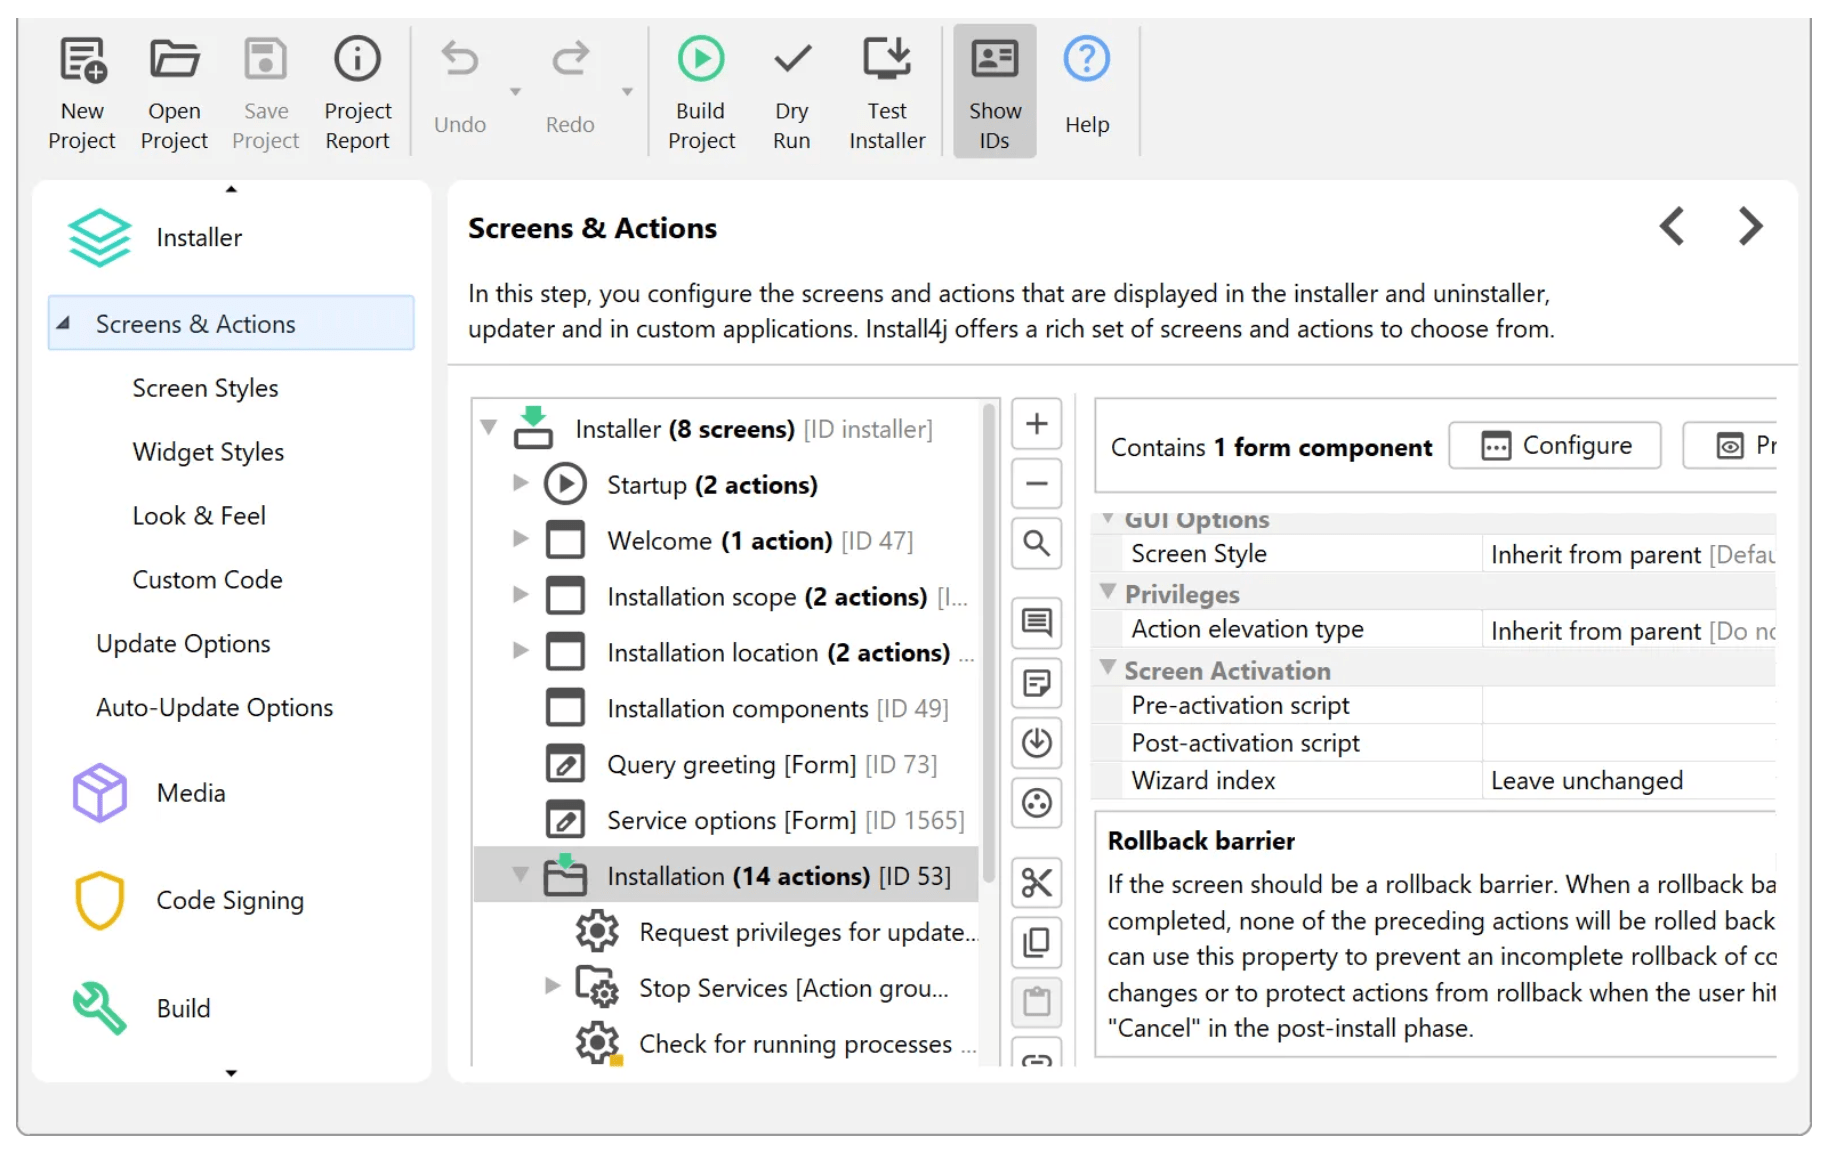Click the edit note icon button
Viewport: 1832px width, 1158px height.
(1037, 683)
